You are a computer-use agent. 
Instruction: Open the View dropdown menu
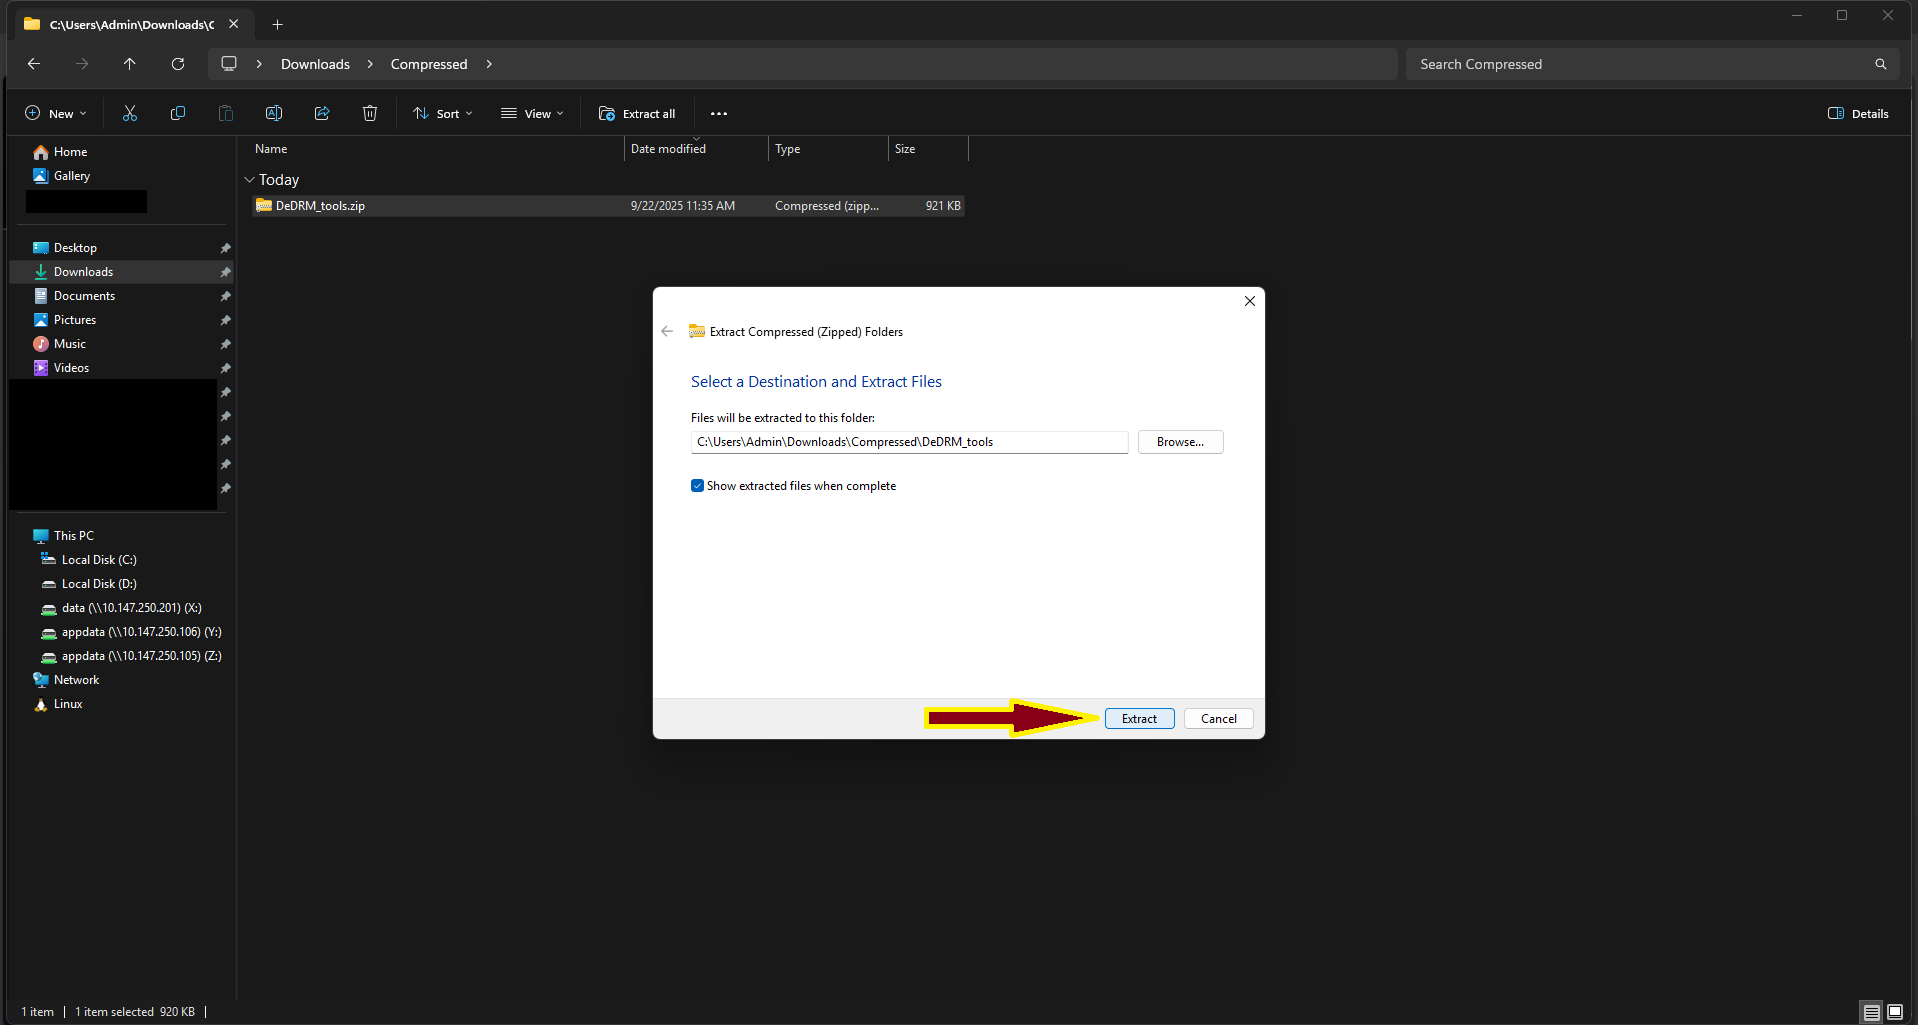pos(533,114)
